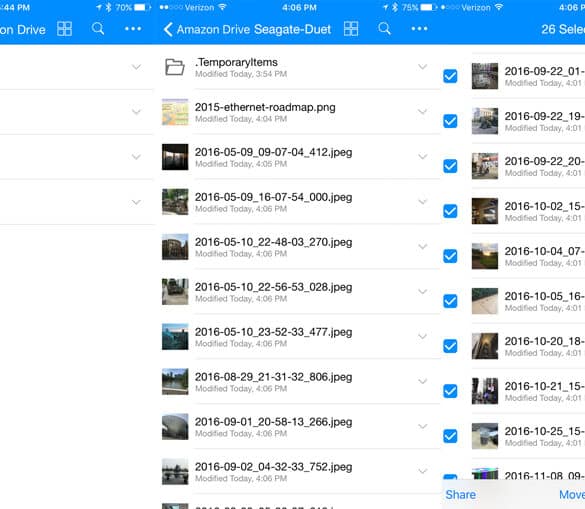This screenshot has height=509, width=585.
Task: Expand options chevron for 2016-05-09_09-07-04_412.jpeg
Action: click(x=422, y=157)
